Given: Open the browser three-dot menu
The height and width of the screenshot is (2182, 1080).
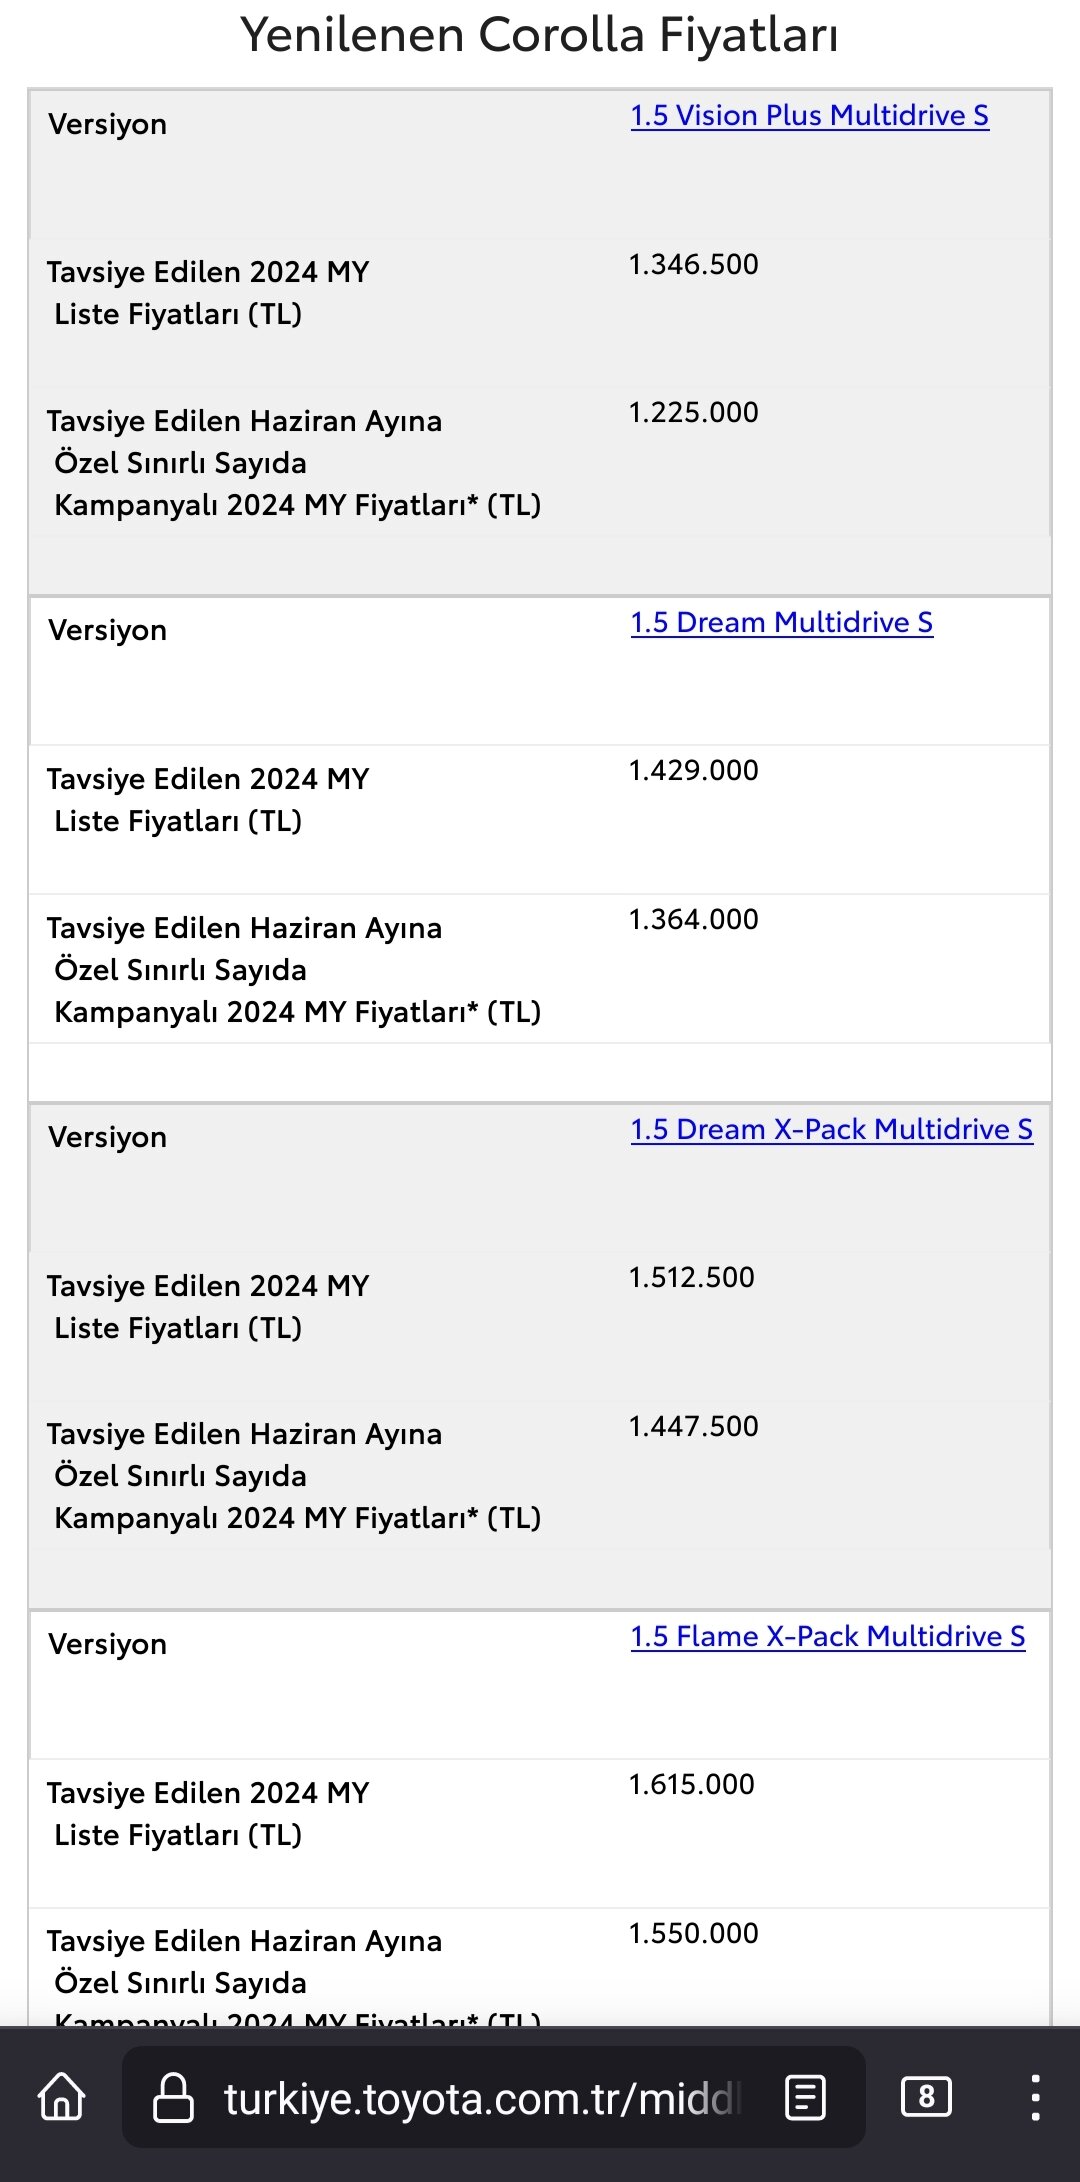Looking at the screenshot, I should click(x=1035, y=2097).
